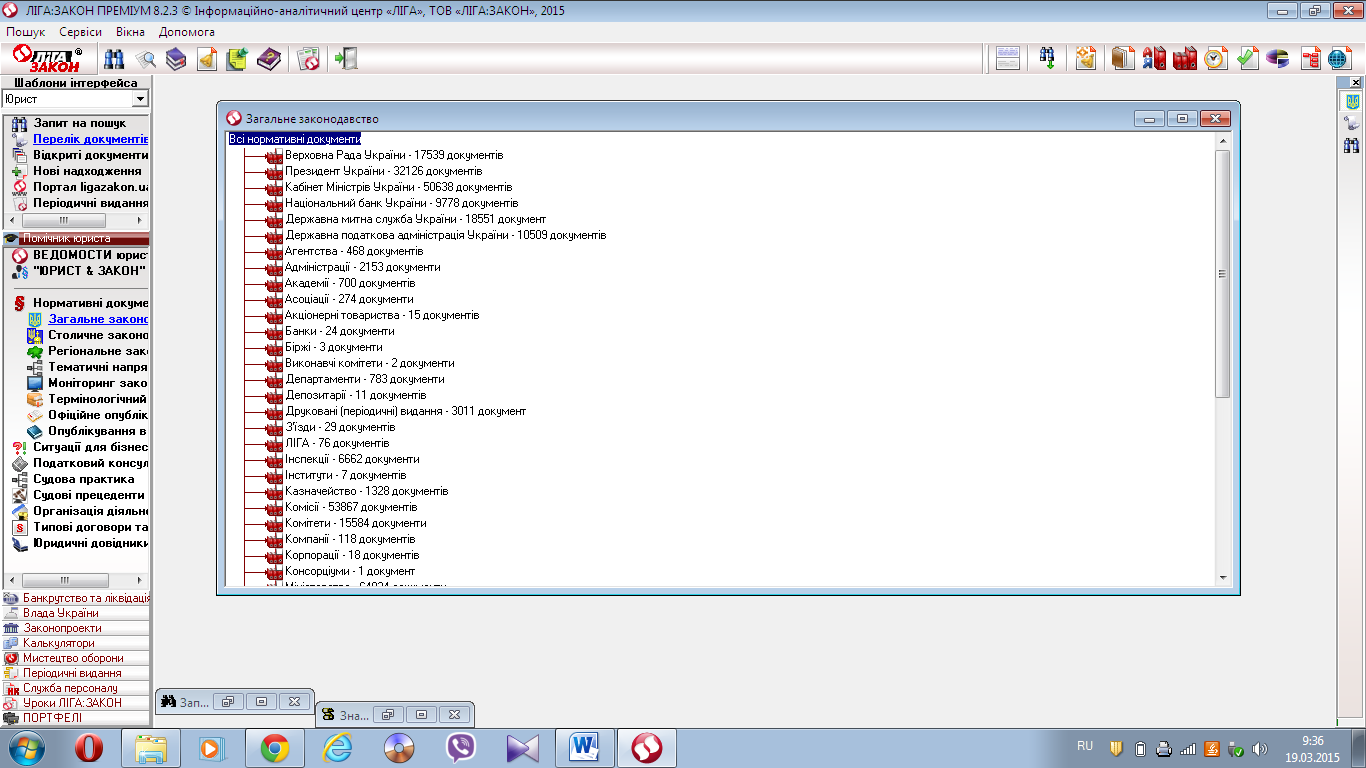Click the exit door toolbar icon
This screenshot has height=768, width=1366.
(x=346, y=59)
